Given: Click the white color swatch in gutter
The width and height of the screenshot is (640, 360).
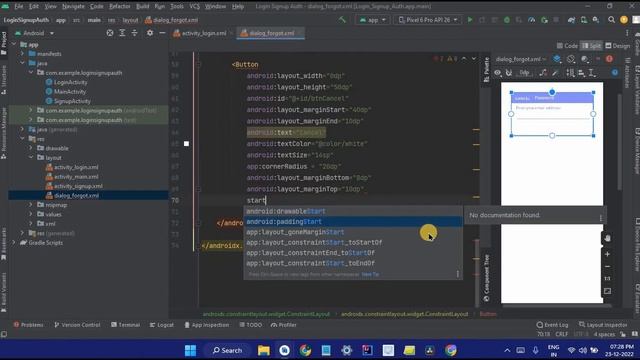Looking at the screenshot, I should (186, 144).
